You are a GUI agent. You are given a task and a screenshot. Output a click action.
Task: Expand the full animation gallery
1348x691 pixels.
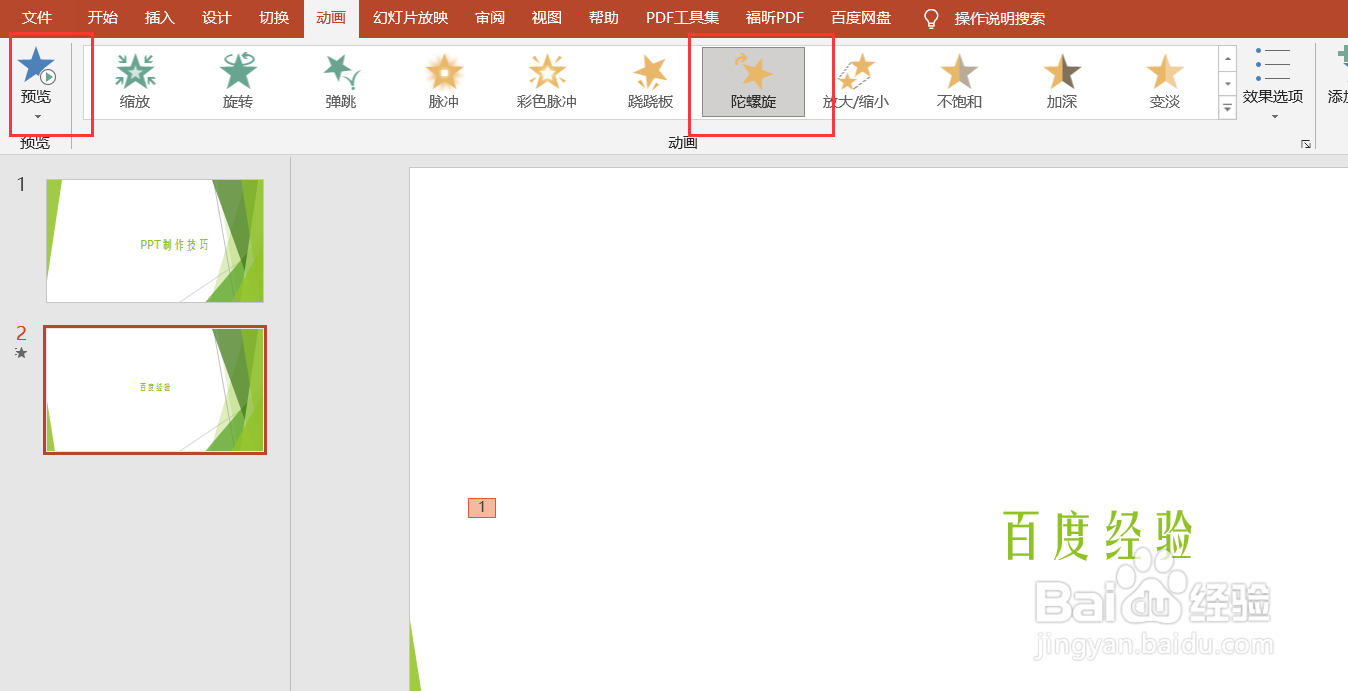(1228, 107)
